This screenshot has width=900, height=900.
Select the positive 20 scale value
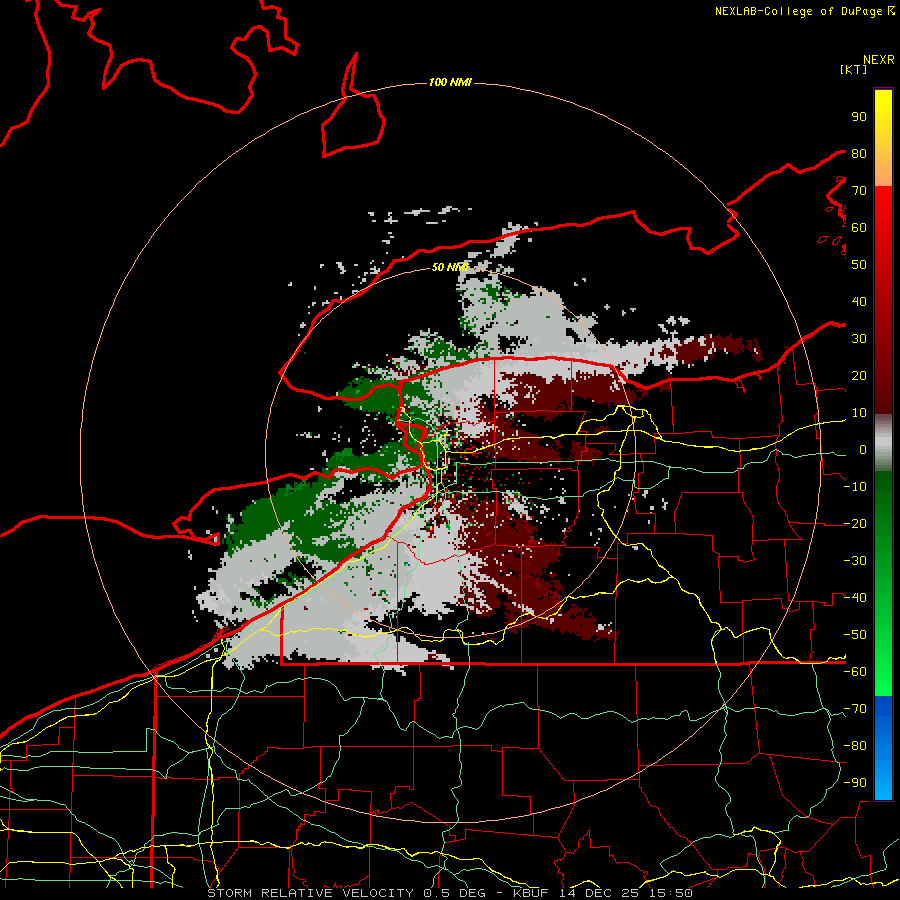click(859, 376)
